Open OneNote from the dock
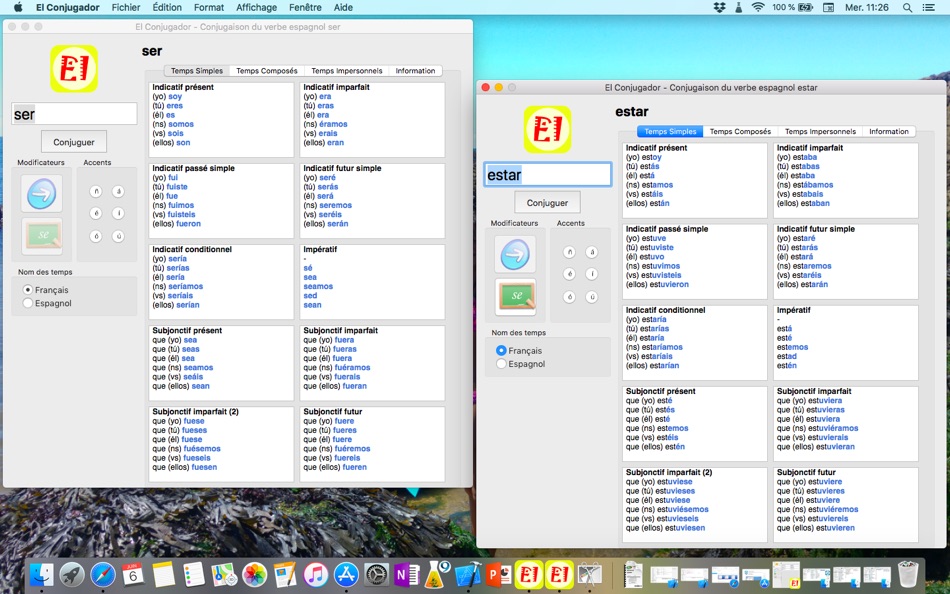This screenshot has width=950, height=594. point(407,574)
